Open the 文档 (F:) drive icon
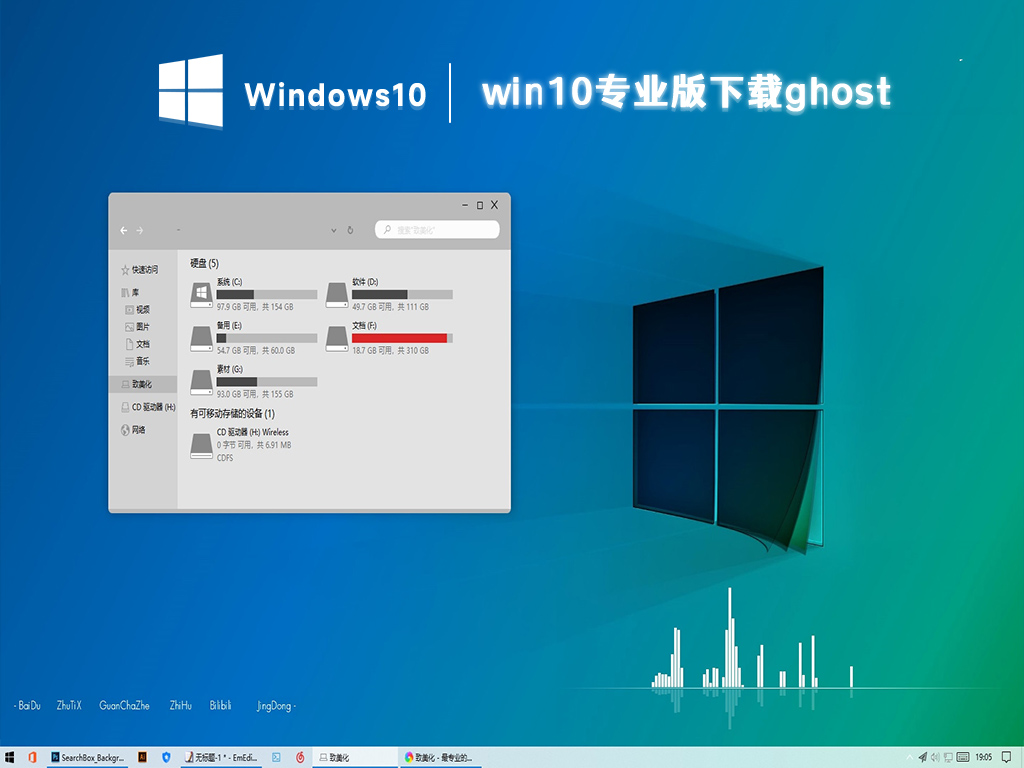 pos(337,337)
